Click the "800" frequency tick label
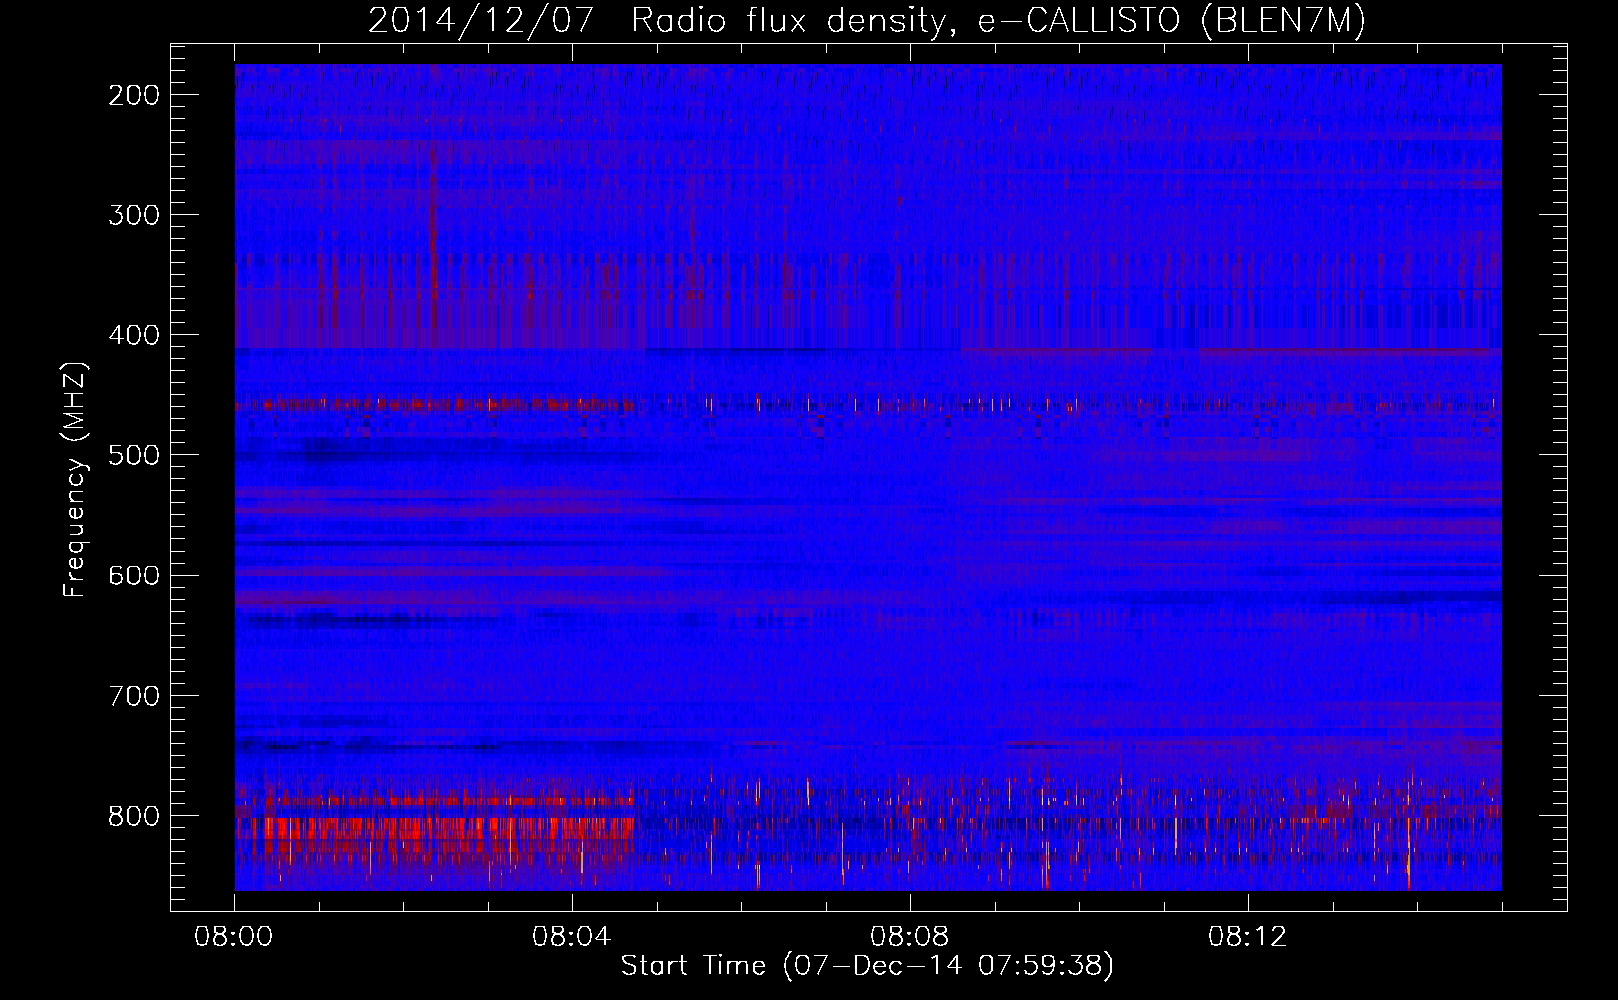This screenshot has width=1618, height=1000. 134,815
